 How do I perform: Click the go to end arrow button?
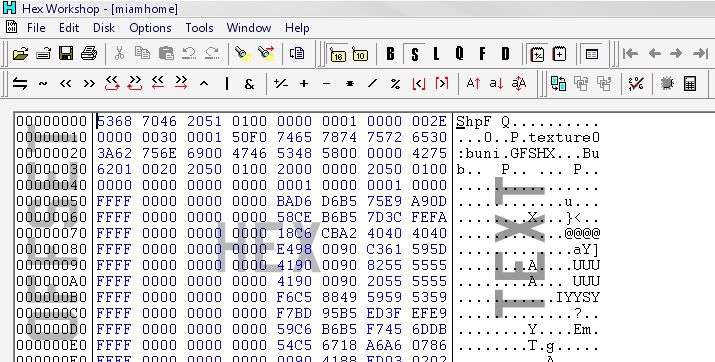[x=700, y=54]
